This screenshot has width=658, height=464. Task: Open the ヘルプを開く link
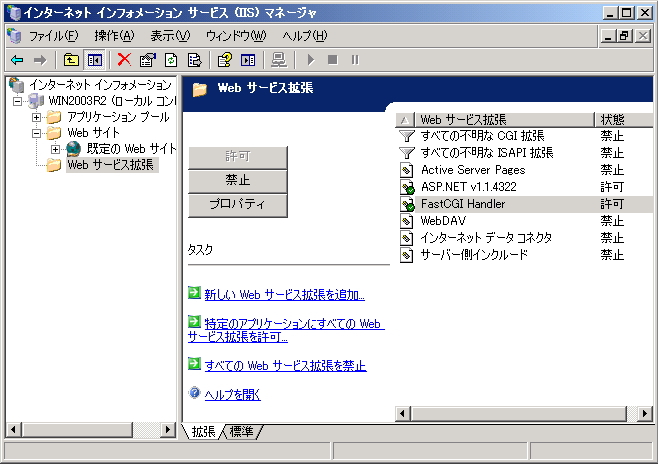[232, 395]
